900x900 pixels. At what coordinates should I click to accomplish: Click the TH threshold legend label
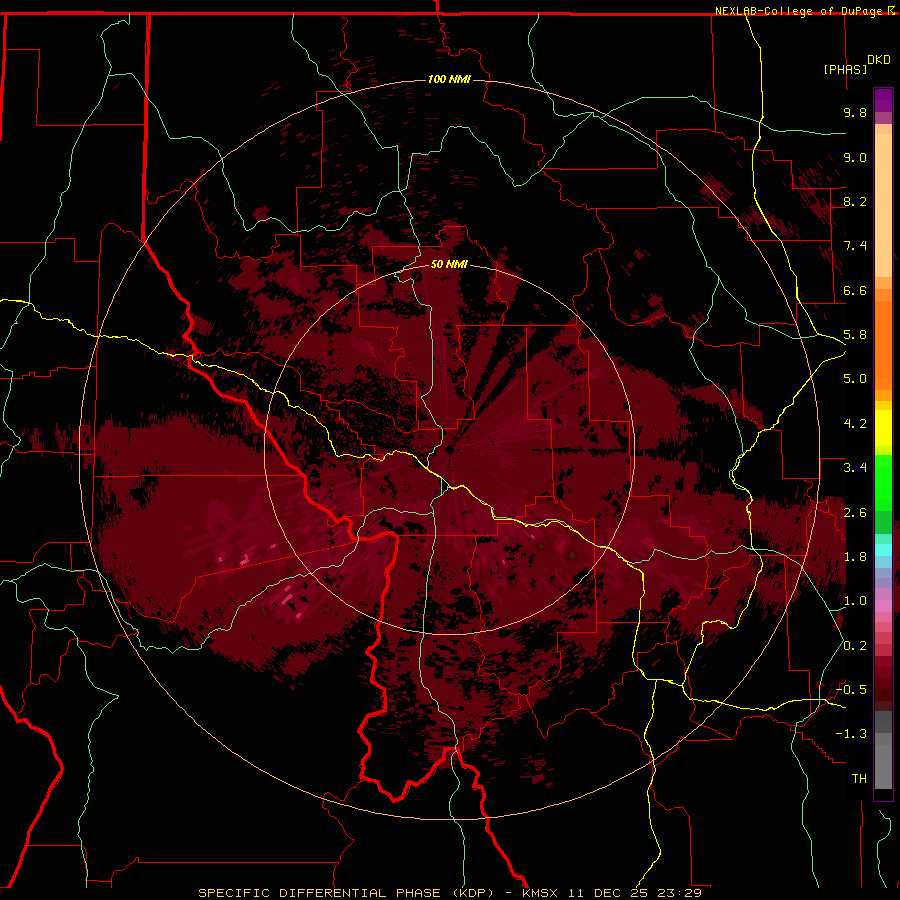click(859, 779)
